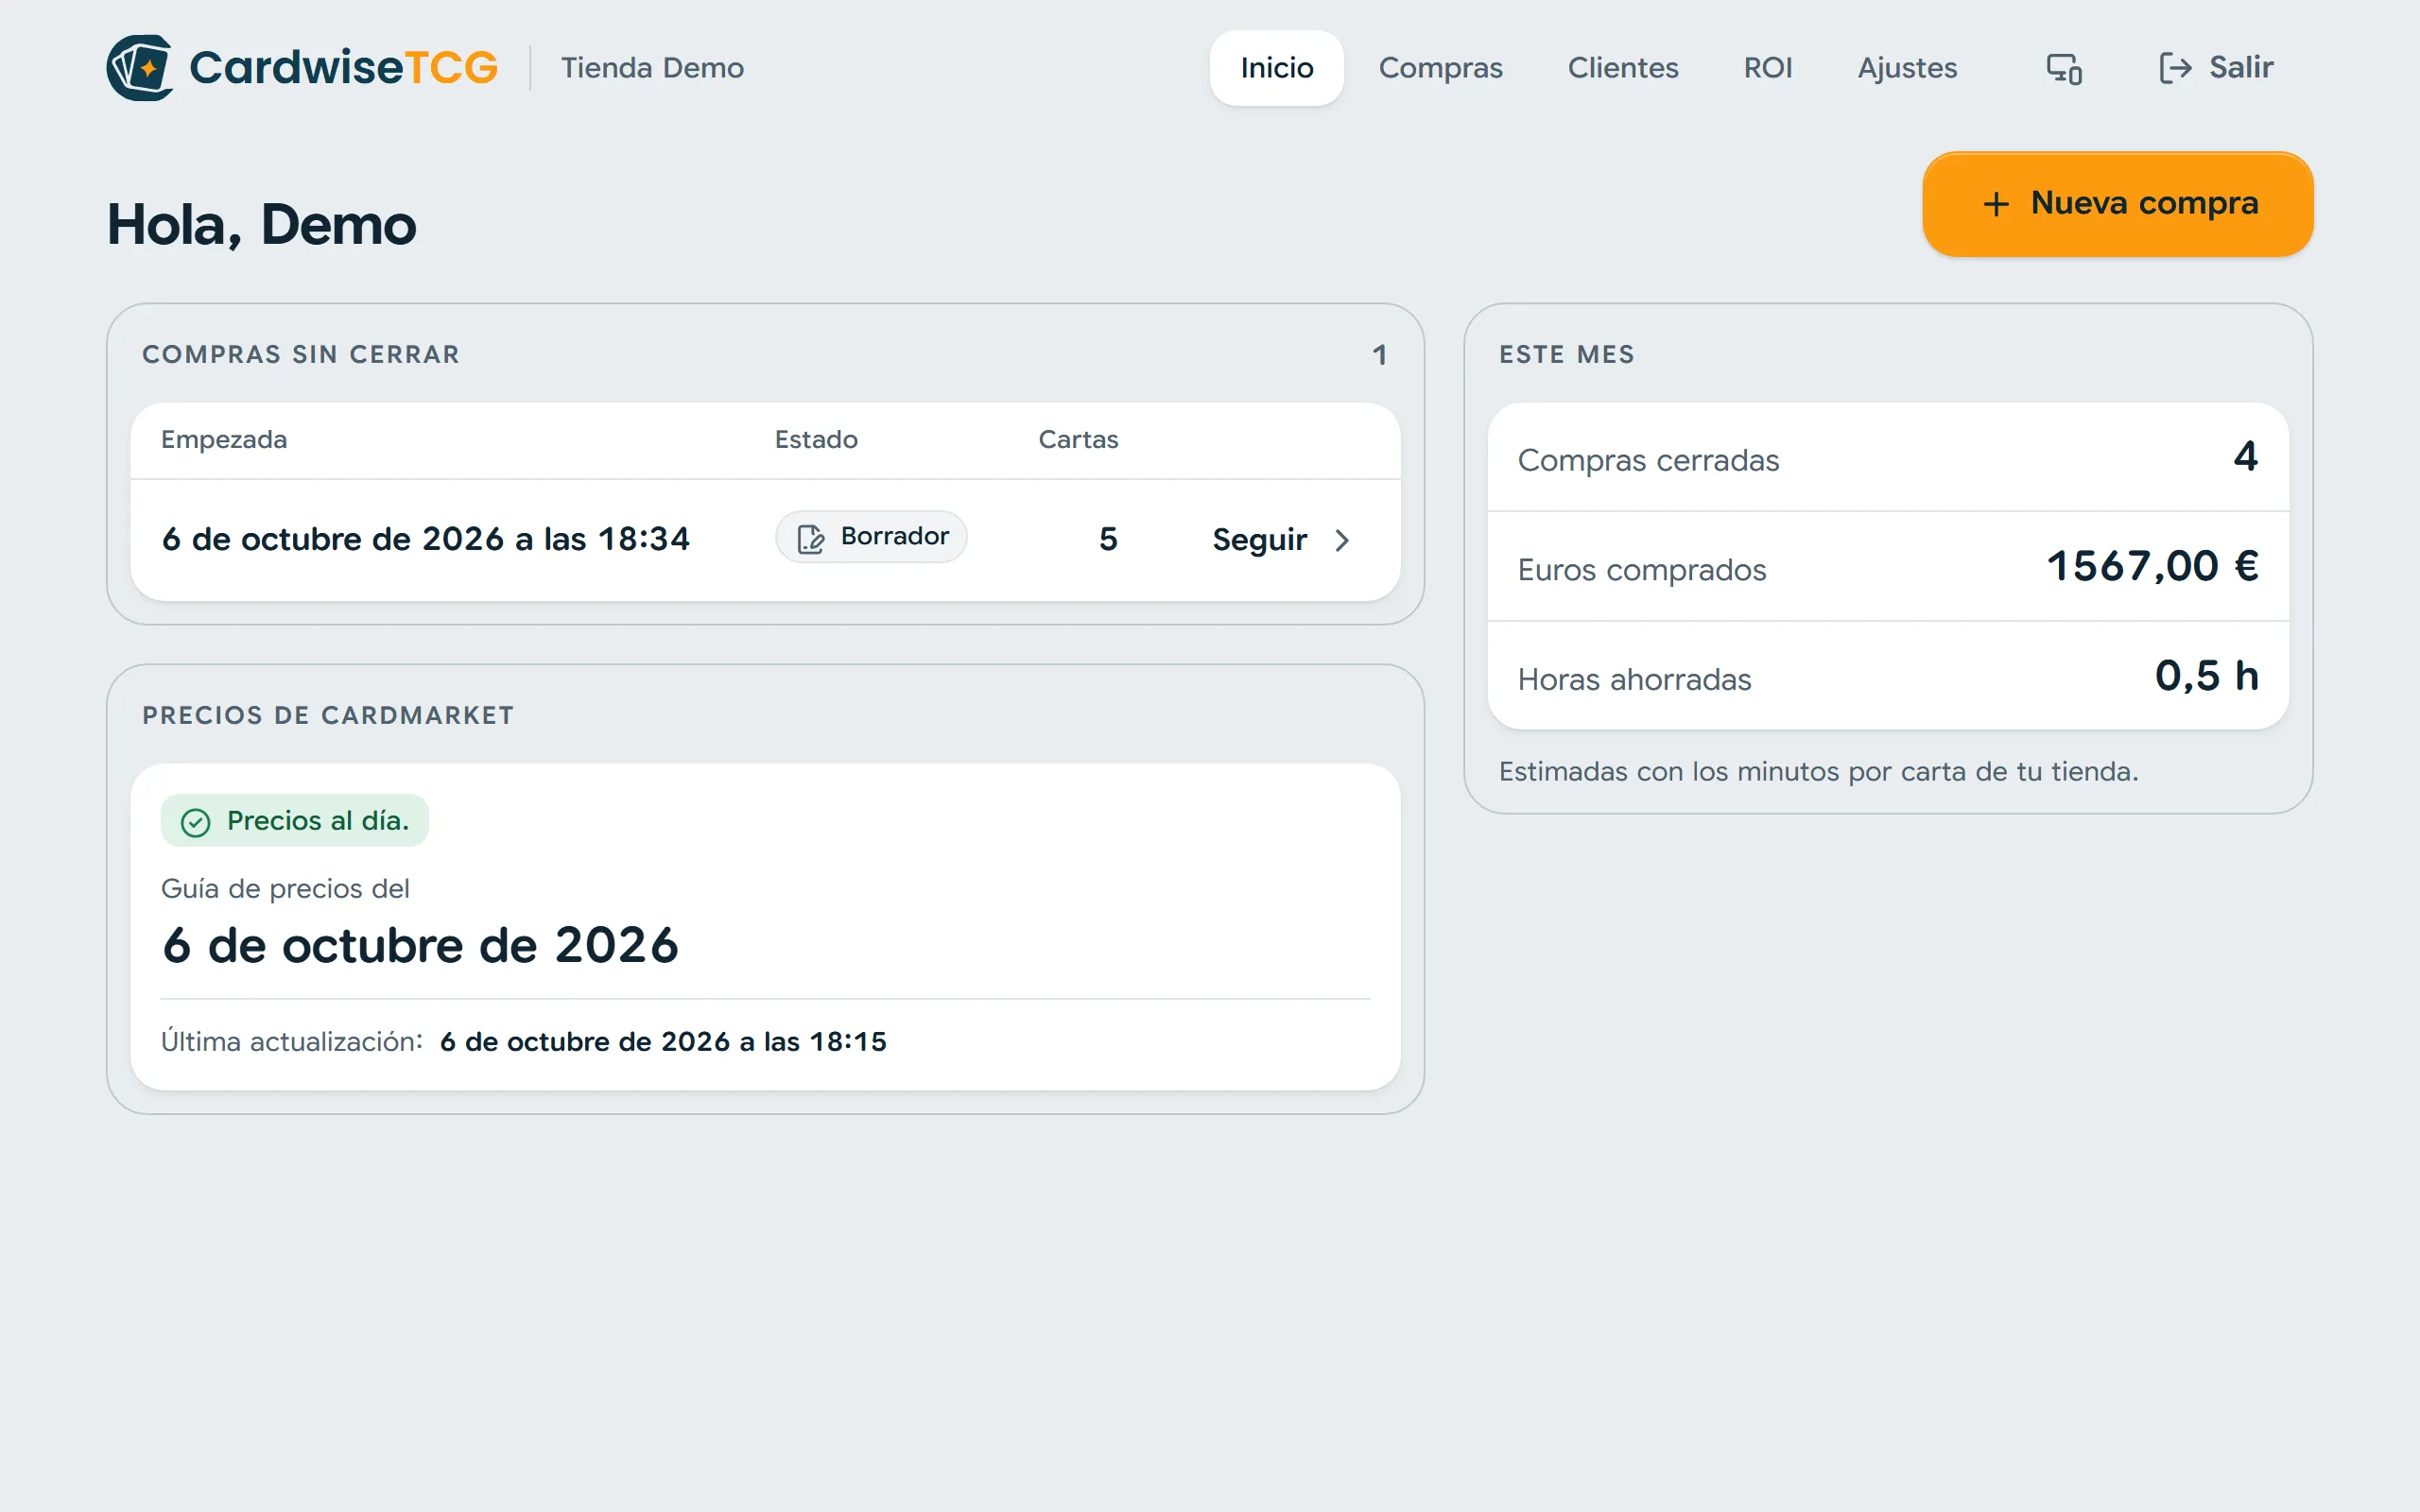Click the Guía de precios del label

tap(285, 889)
